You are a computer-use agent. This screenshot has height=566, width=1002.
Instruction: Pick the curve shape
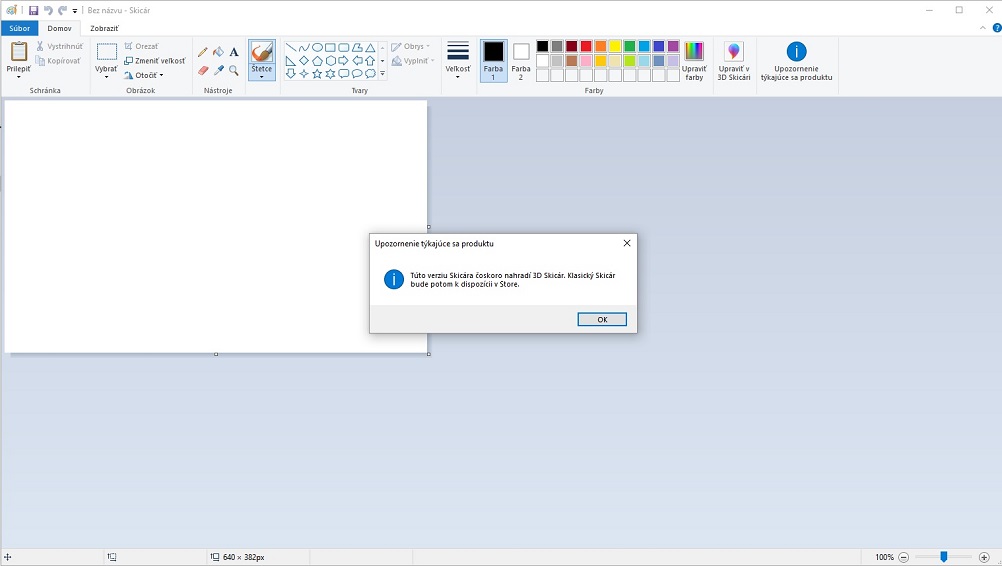click(x=304, y=47)
